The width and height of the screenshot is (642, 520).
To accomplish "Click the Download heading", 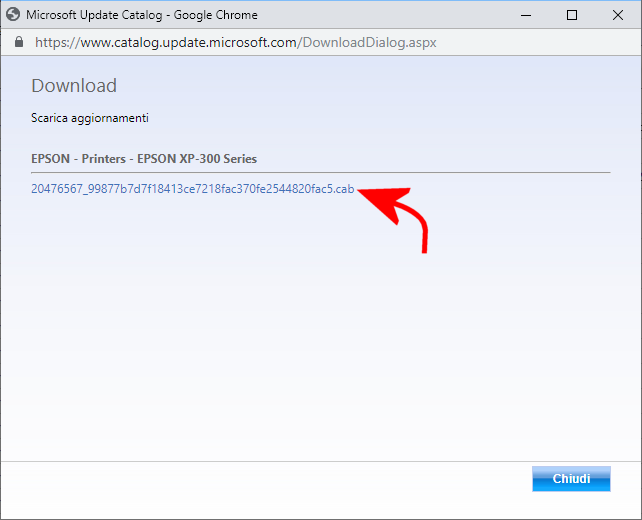I will pos(74,86).
